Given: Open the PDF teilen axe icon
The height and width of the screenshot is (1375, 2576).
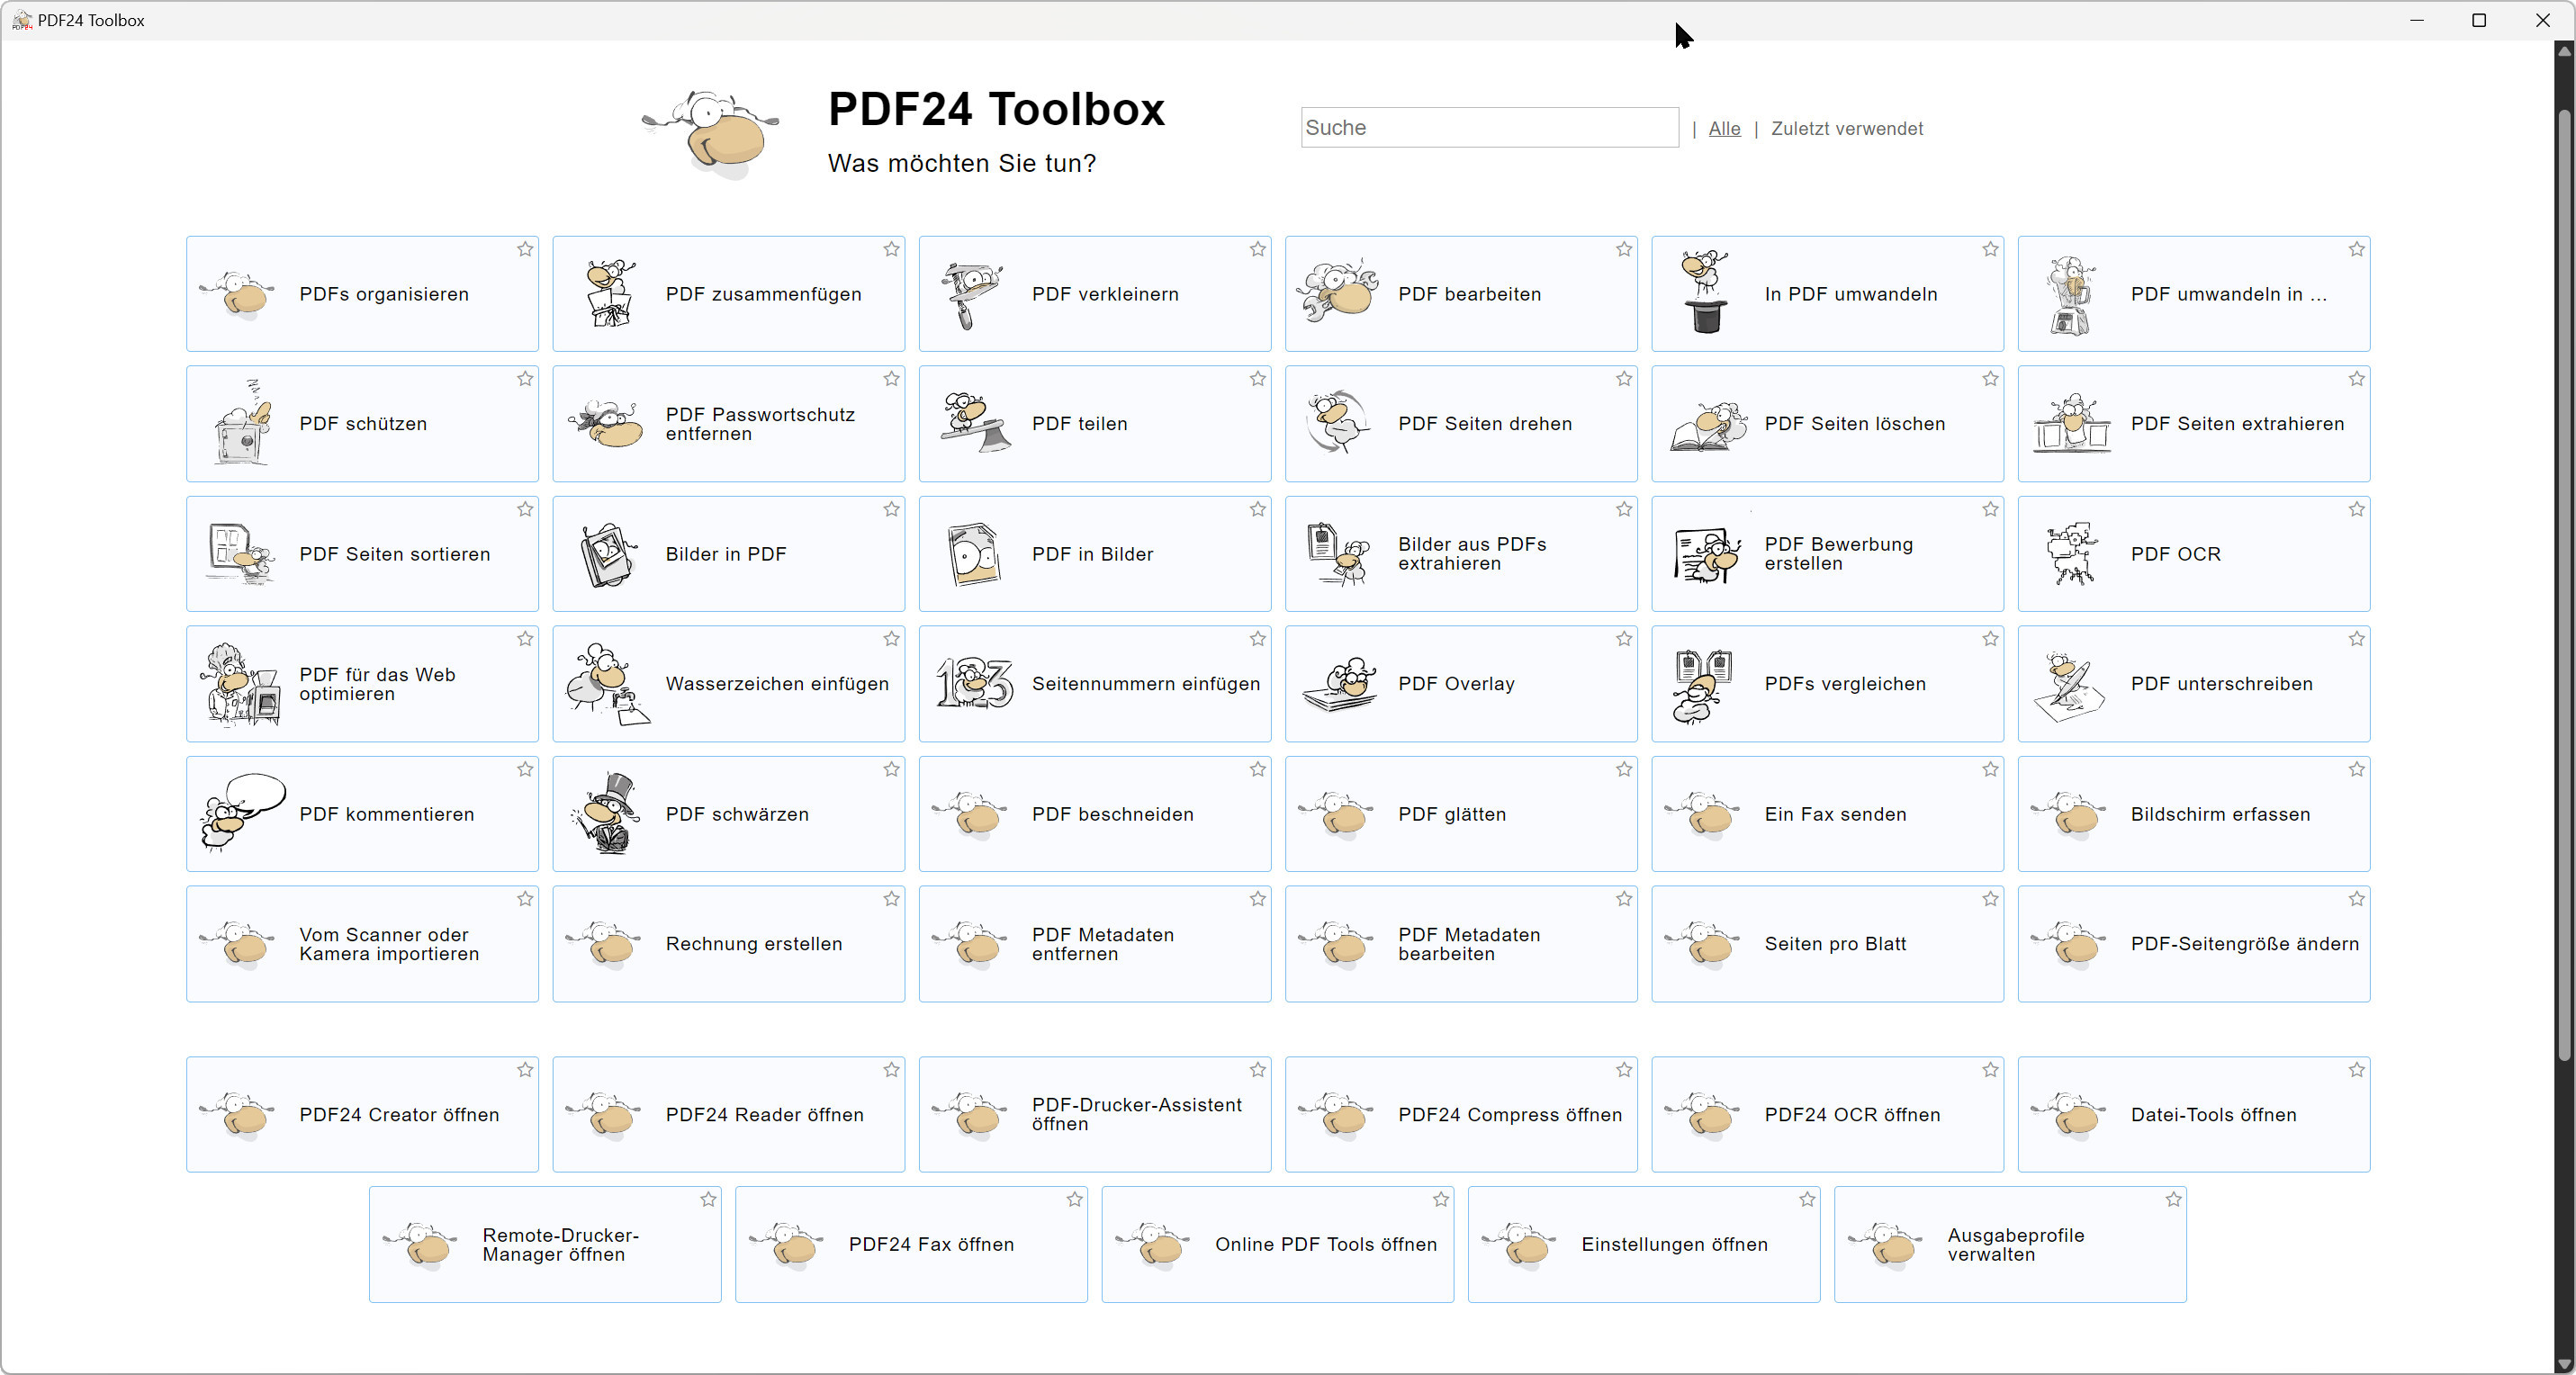Looking at the screenshot, I should (x=975, y=422).
